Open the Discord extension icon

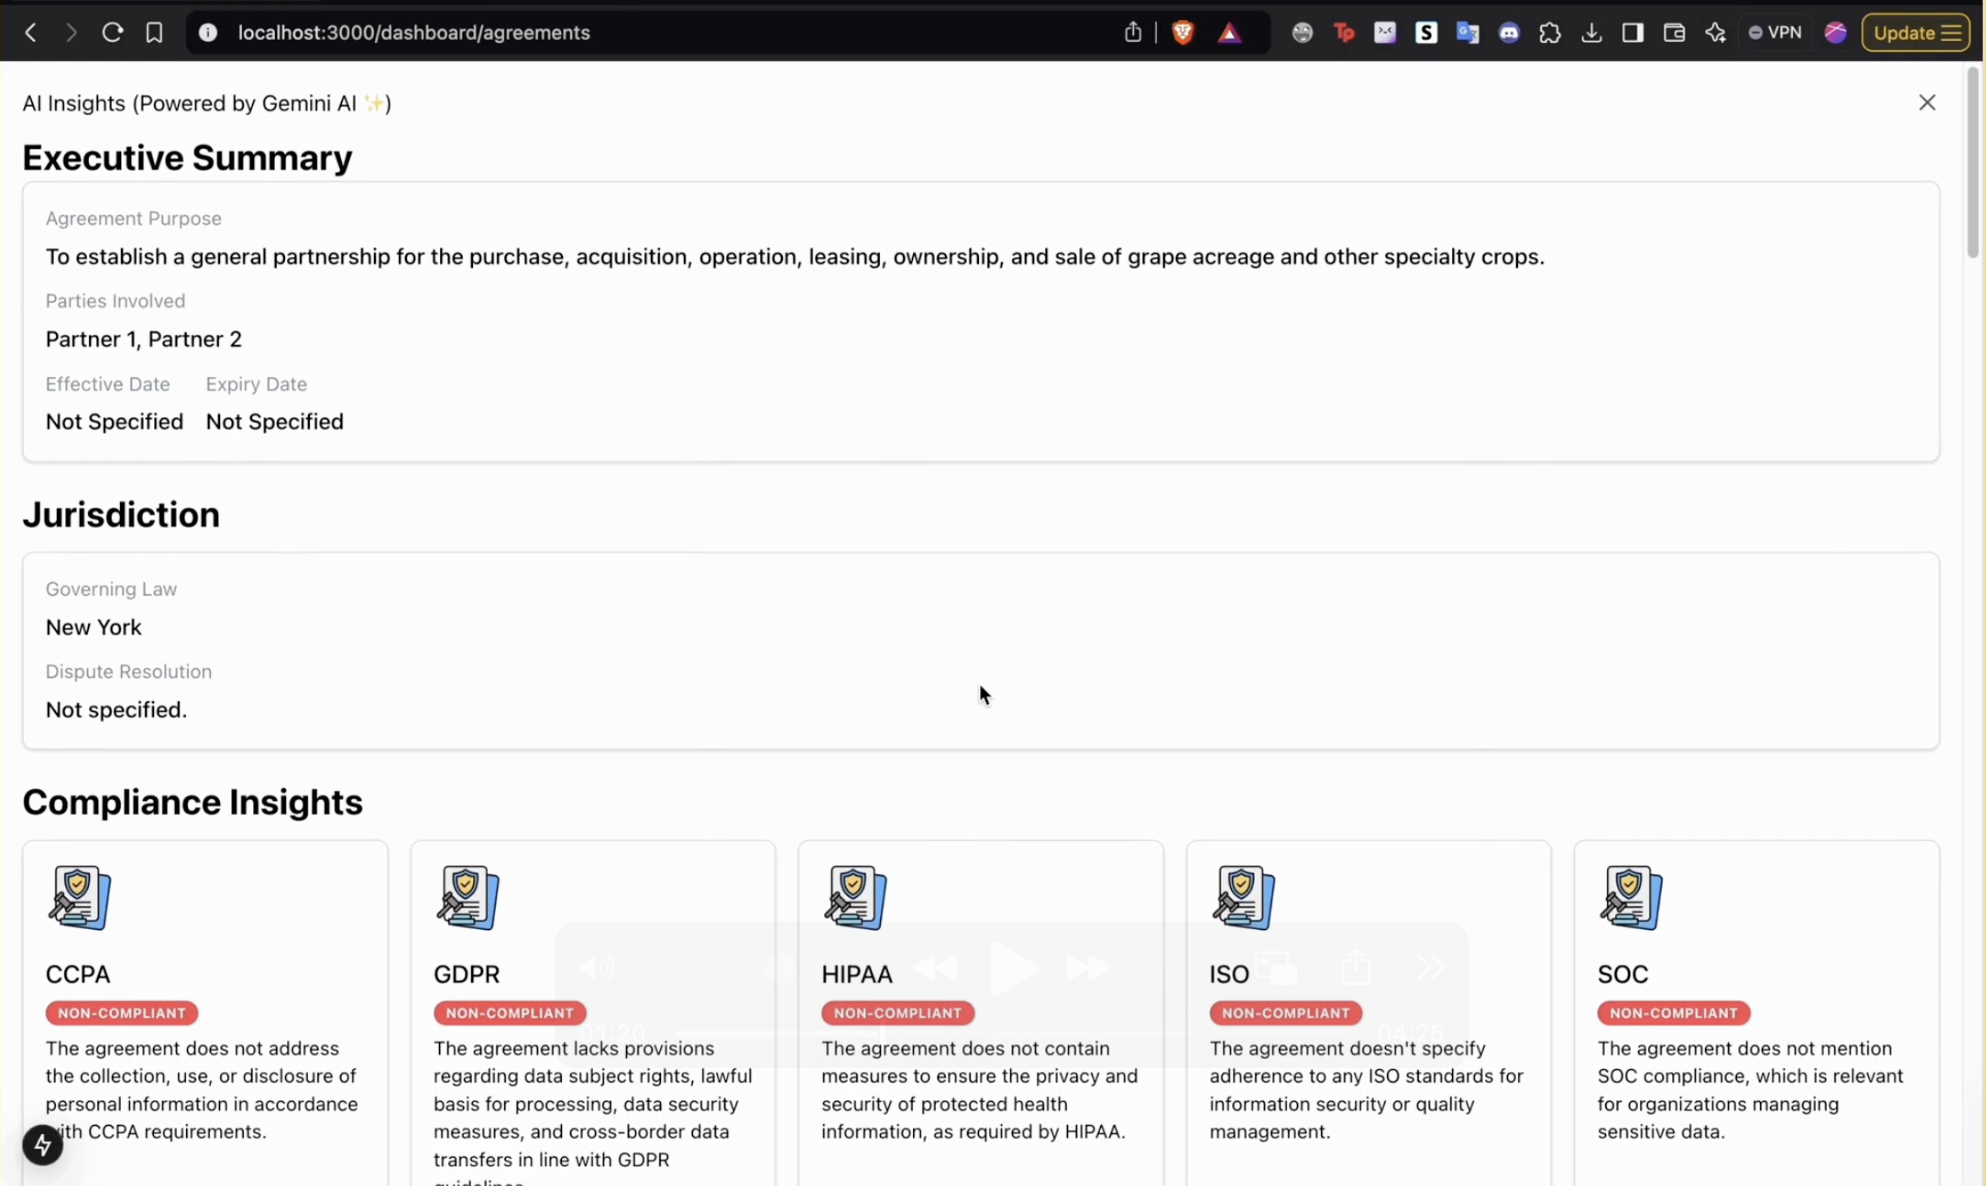[x=1509, y=33]
